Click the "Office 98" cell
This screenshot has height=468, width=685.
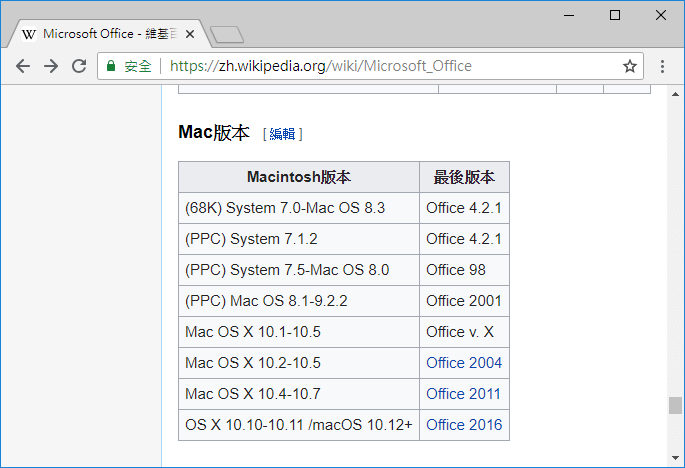(x=464, y=270)
